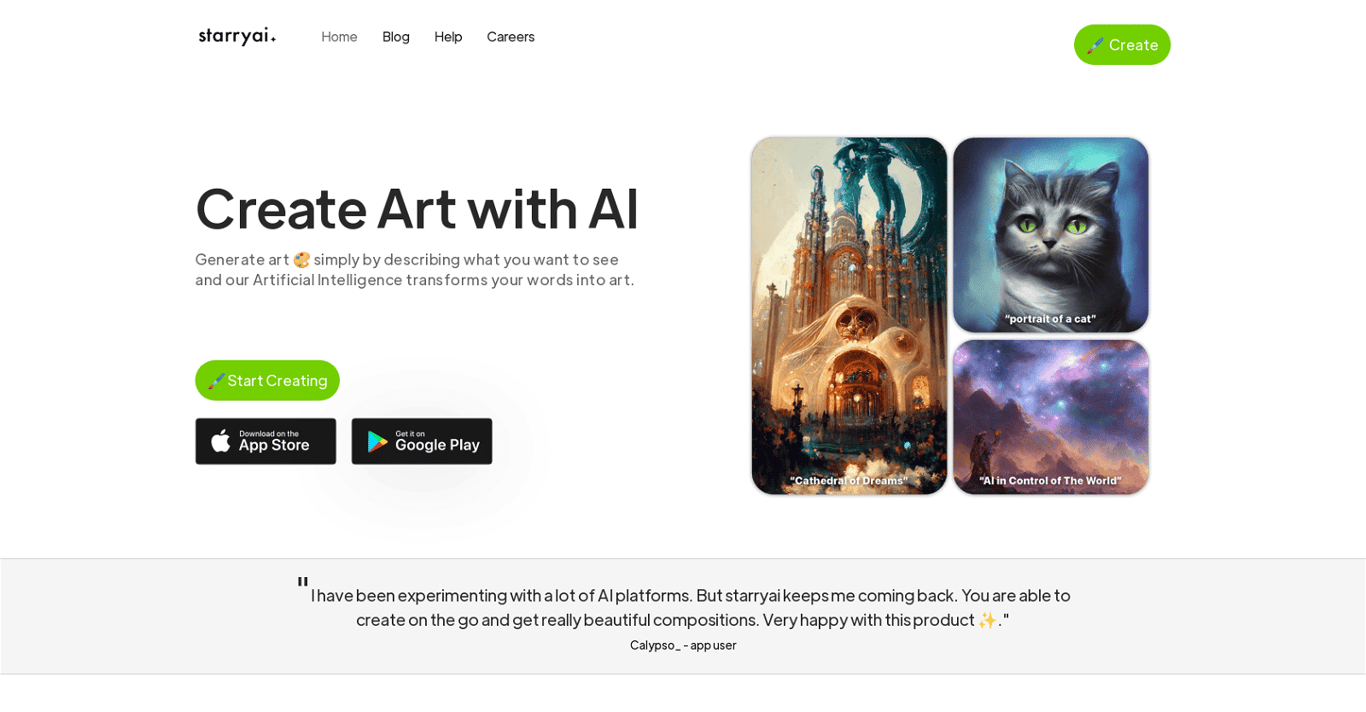Click the Start Creating button
The image size is (1366, 712).
click(267, 380)
